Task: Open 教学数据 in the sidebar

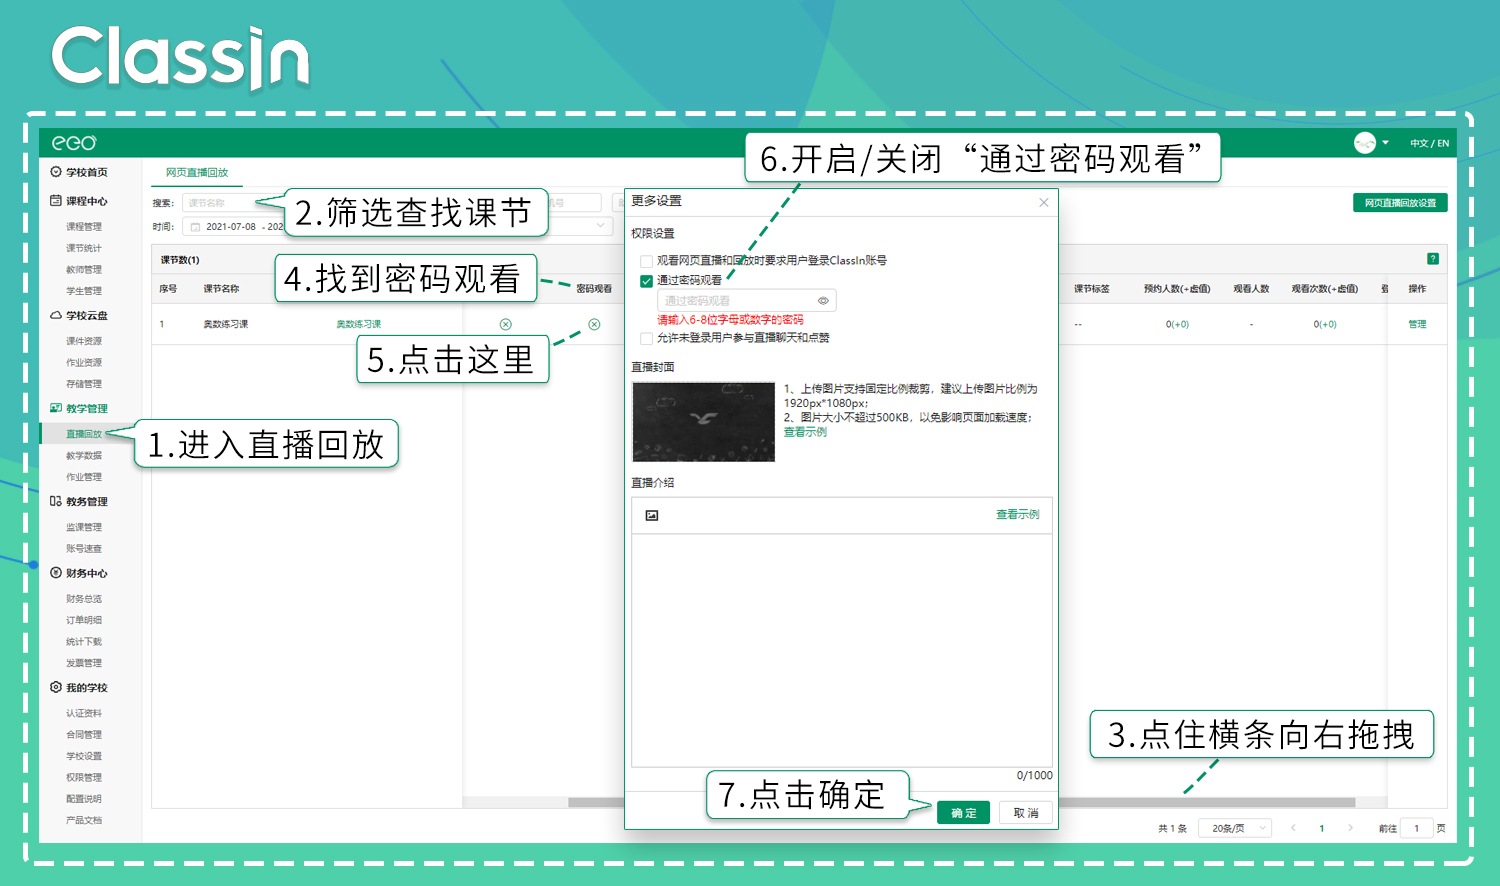Action: 84,456
